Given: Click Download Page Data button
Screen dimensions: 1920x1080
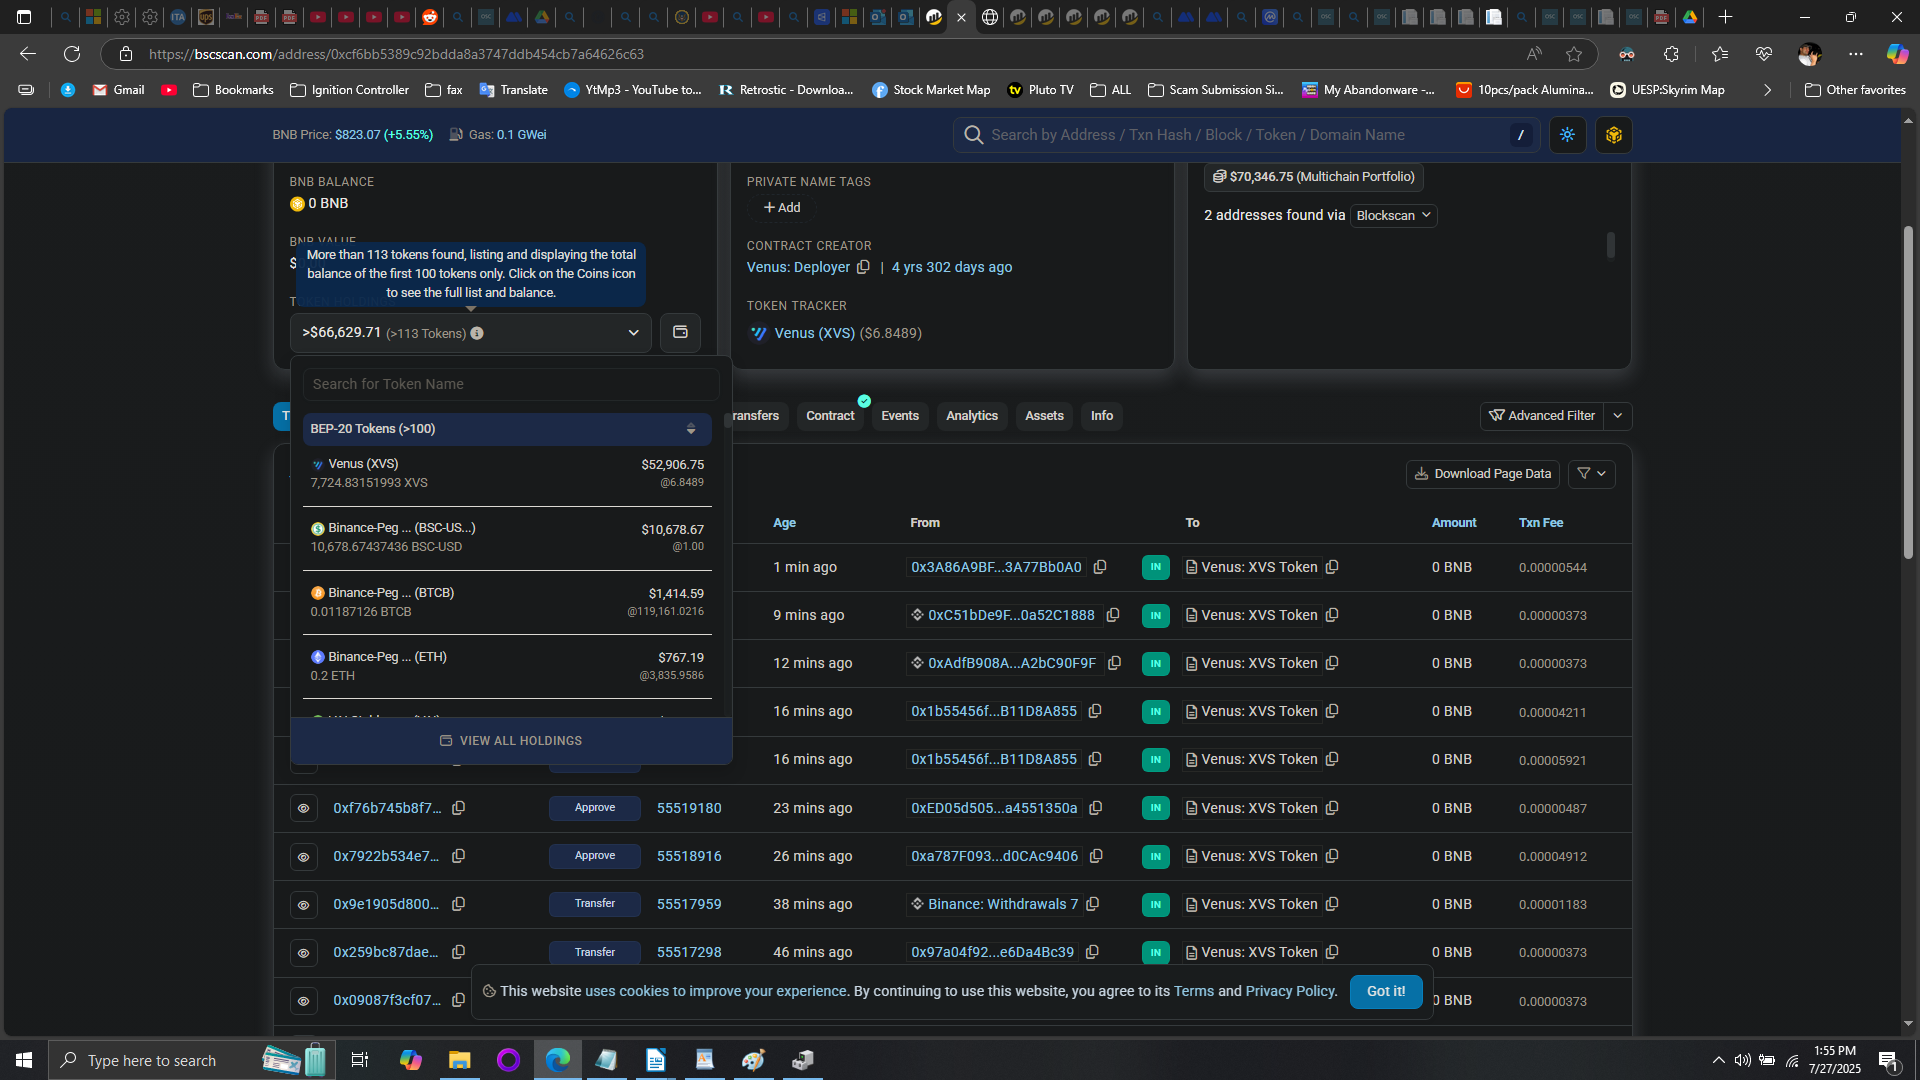Looking at the screenshot, I should tap(1482, 474).
